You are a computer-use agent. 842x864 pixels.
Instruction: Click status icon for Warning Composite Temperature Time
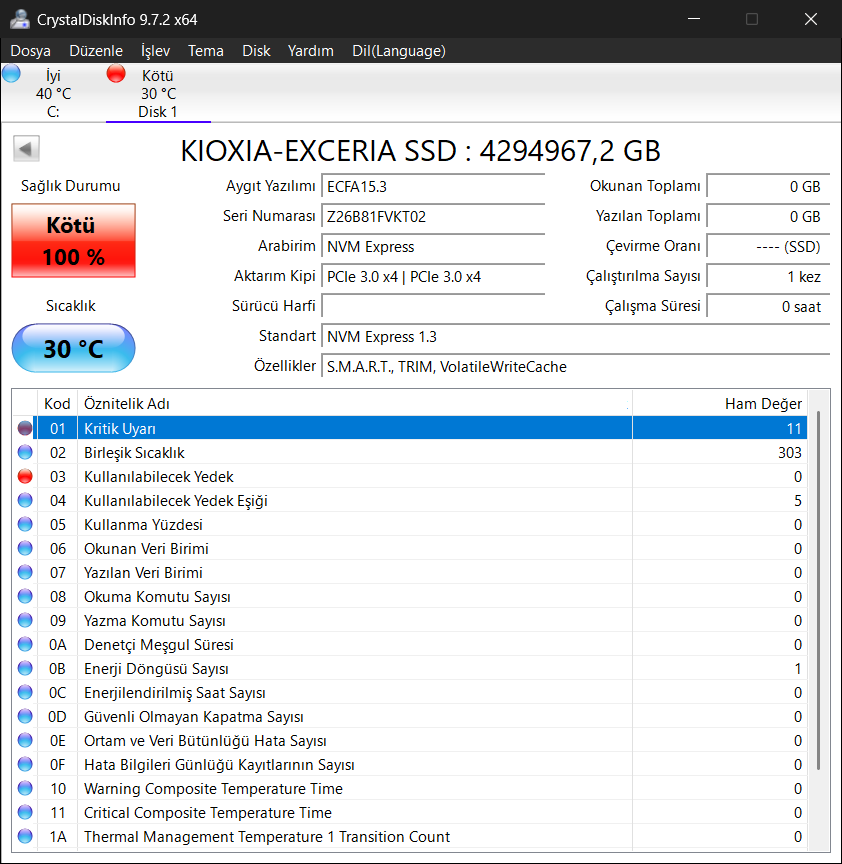(x=25, y=789)
